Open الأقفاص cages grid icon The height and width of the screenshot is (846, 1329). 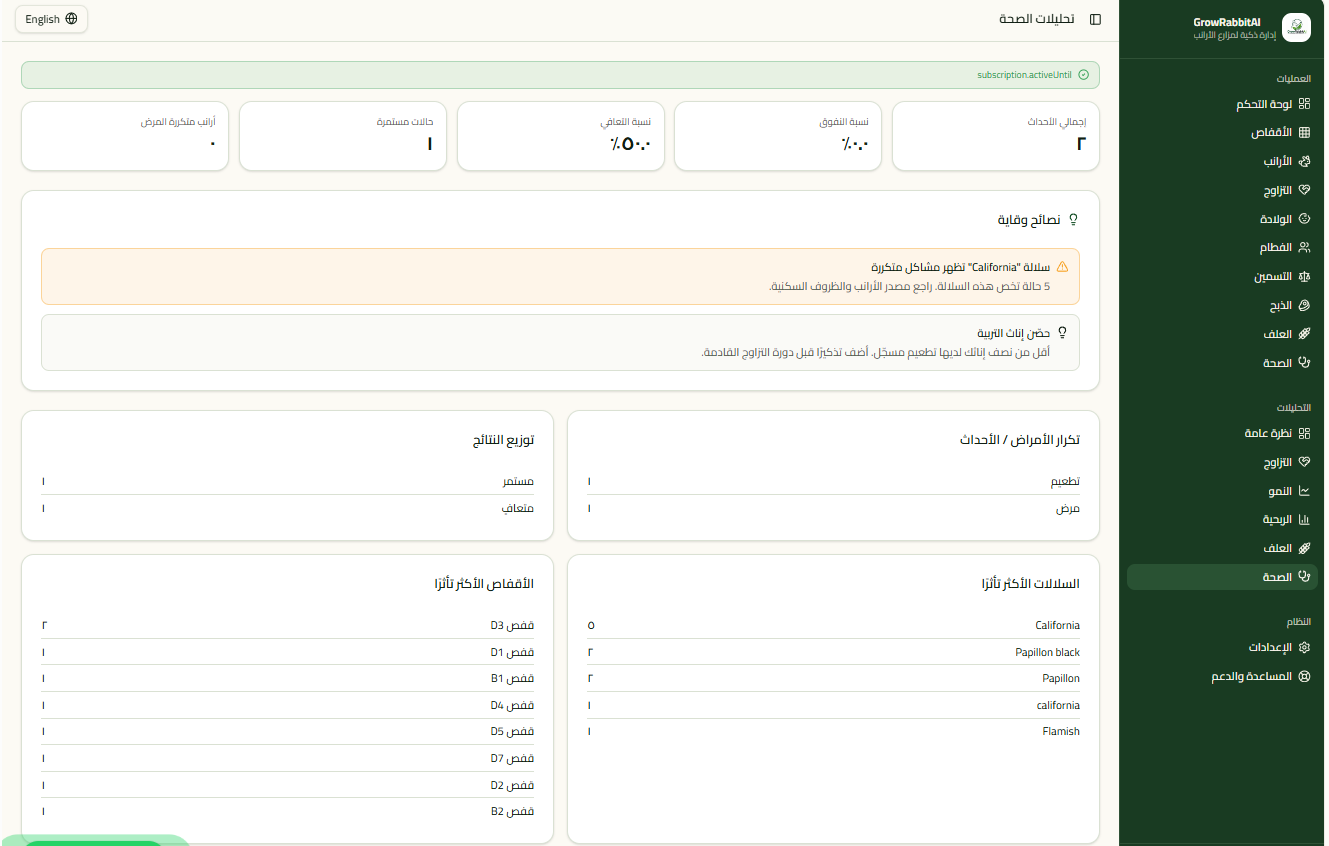click(1304, 133)
